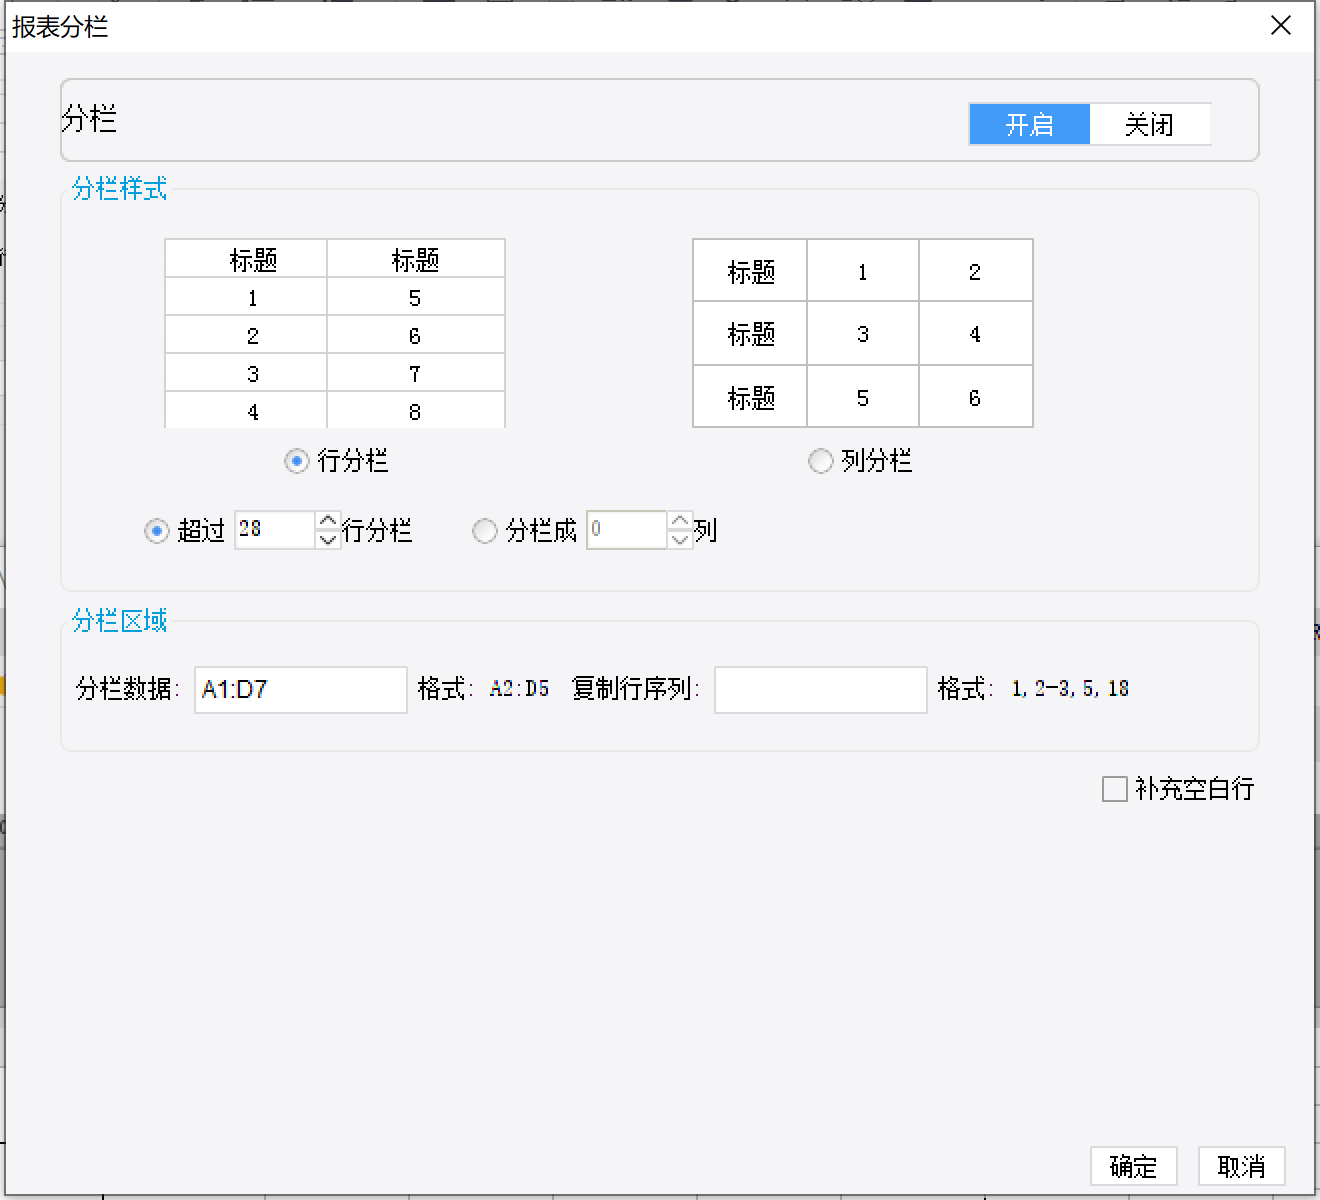Viewport: 1320px width, 1200px height.
Task: Decrease the 分栏成 column count stepper
Action: click(x=680, y=539)
